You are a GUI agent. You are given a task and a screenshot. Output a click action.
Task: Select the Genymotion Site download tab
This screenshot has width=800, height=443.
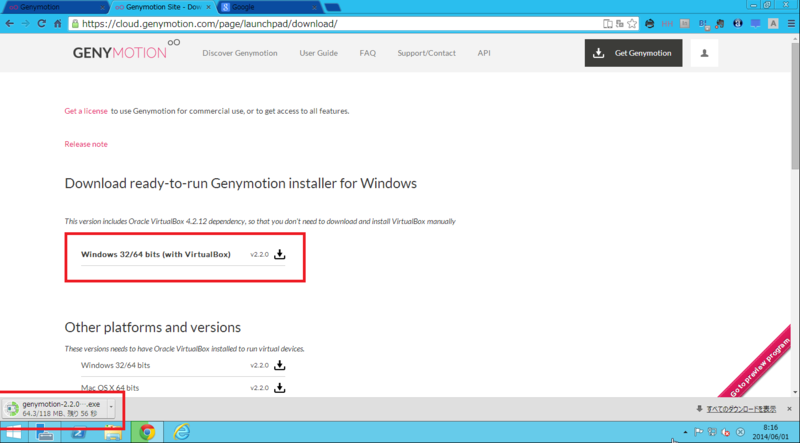161,7
